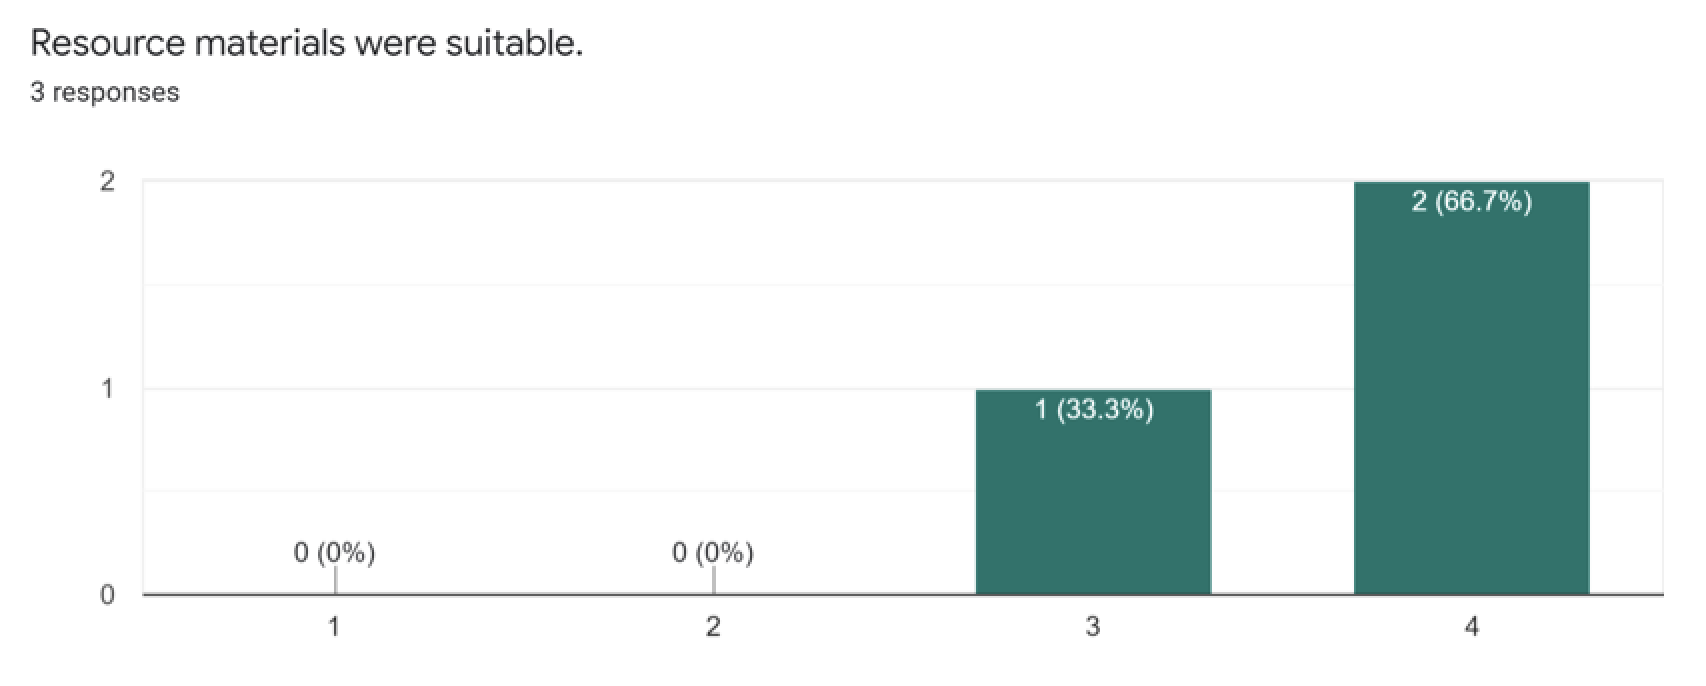Select the '1 (33.3%)' bar label

point(1093,409)
